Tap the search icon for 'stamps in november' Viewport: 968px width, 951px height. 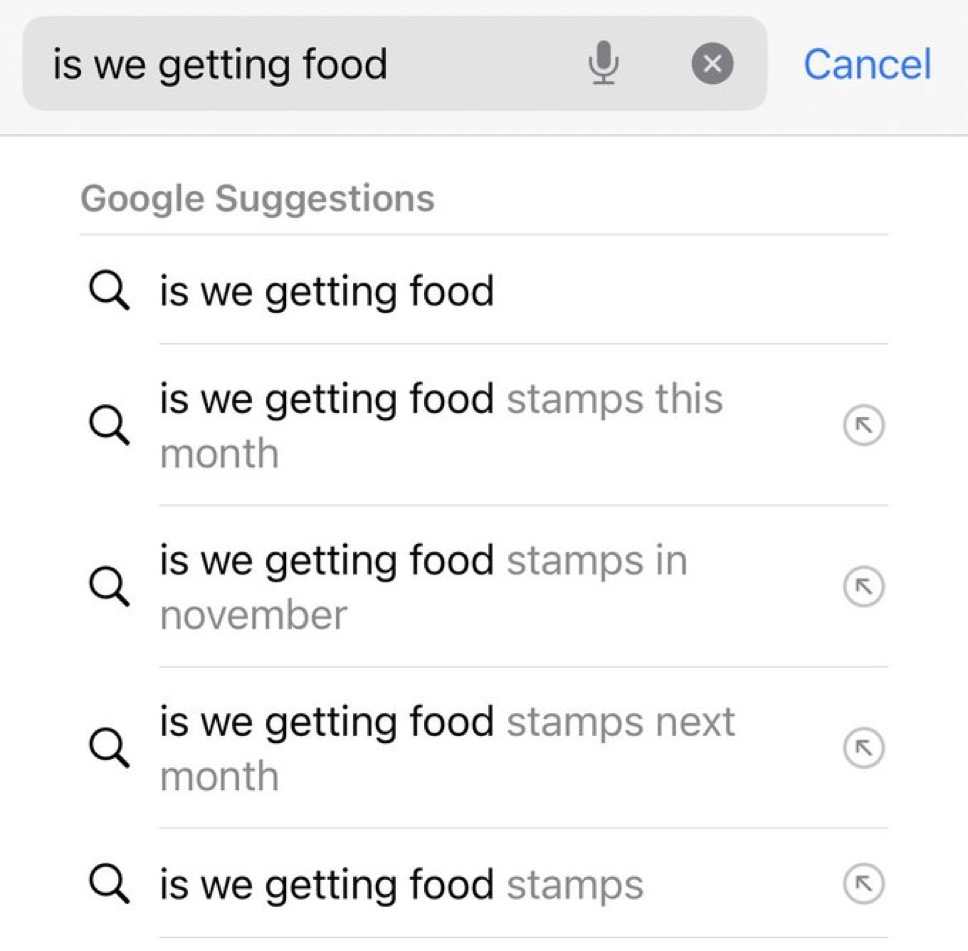(109, 587)
